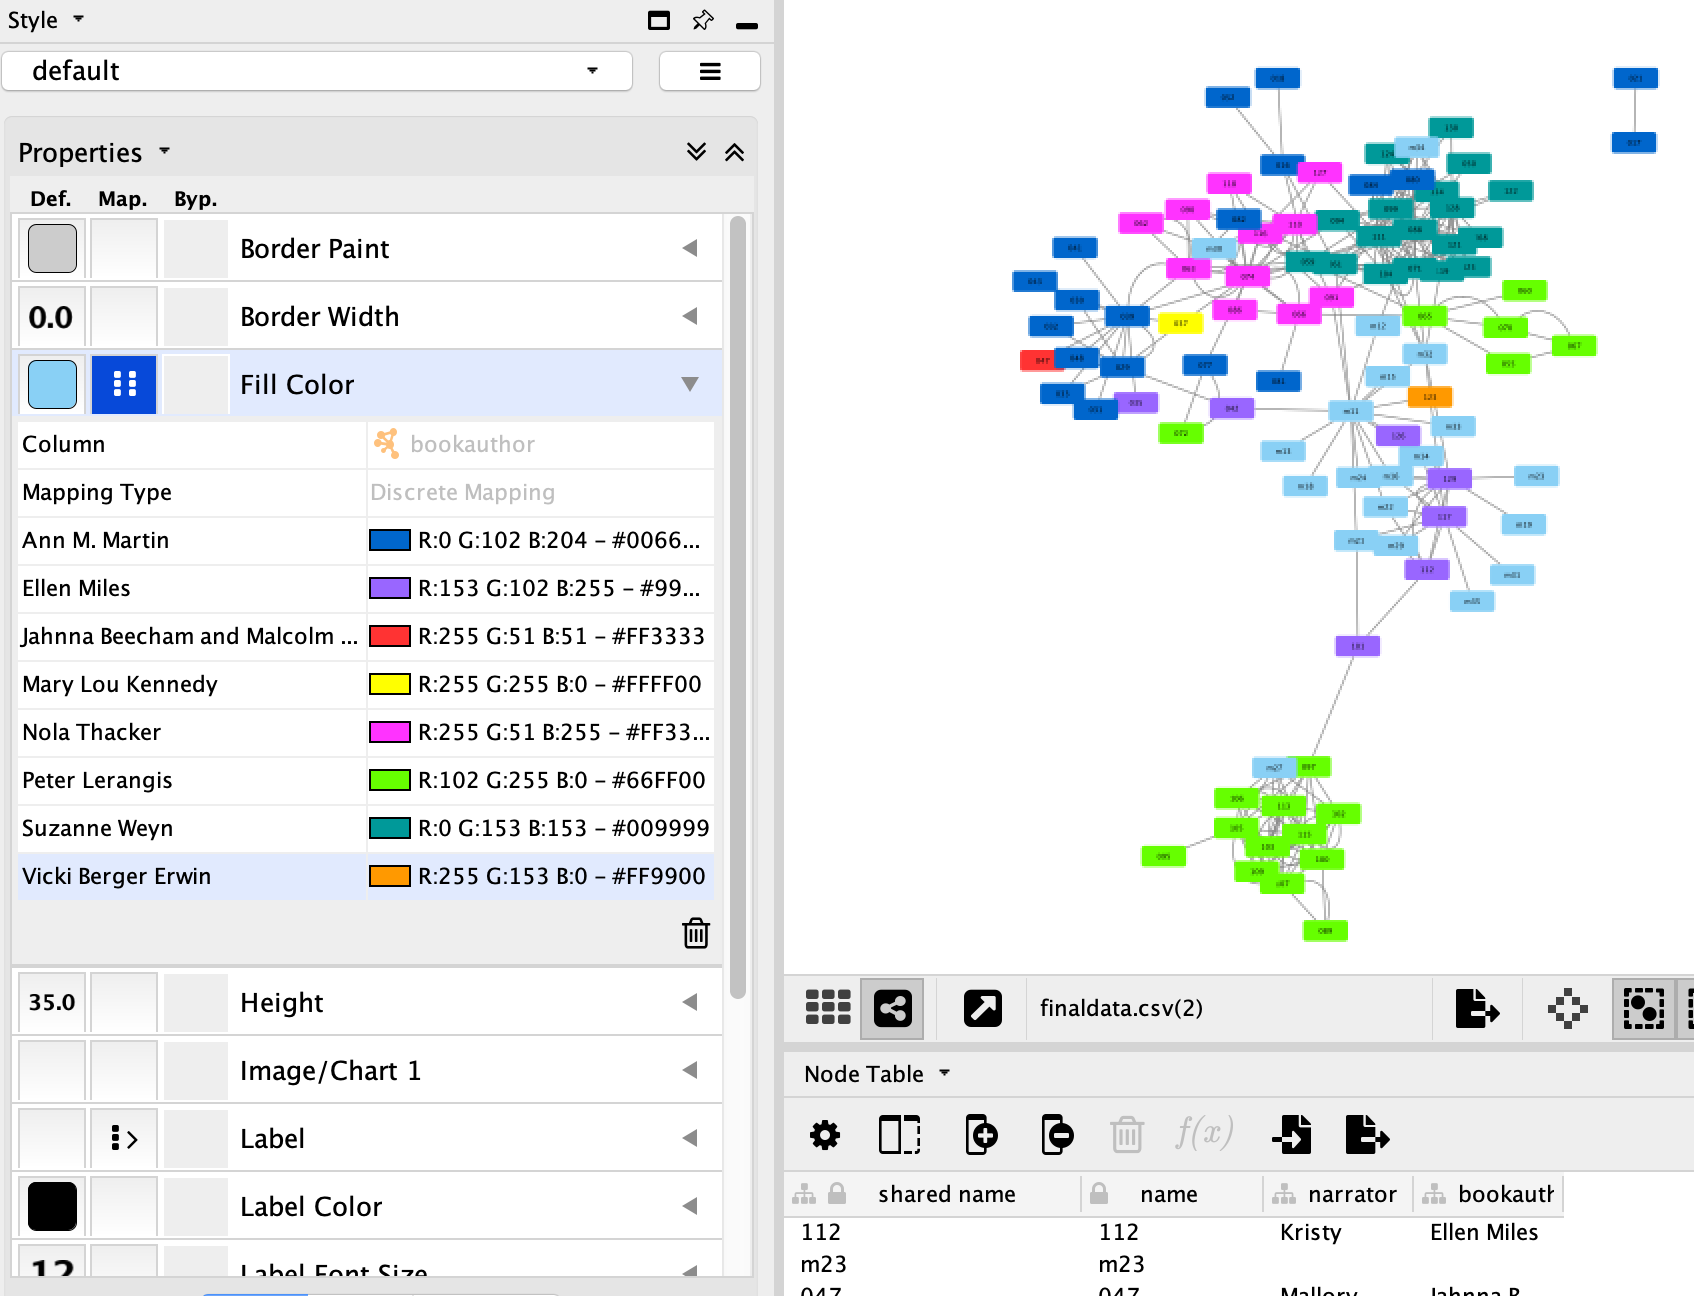Select the finaldata.csv(2) network title

(x=1121, y=1008)
